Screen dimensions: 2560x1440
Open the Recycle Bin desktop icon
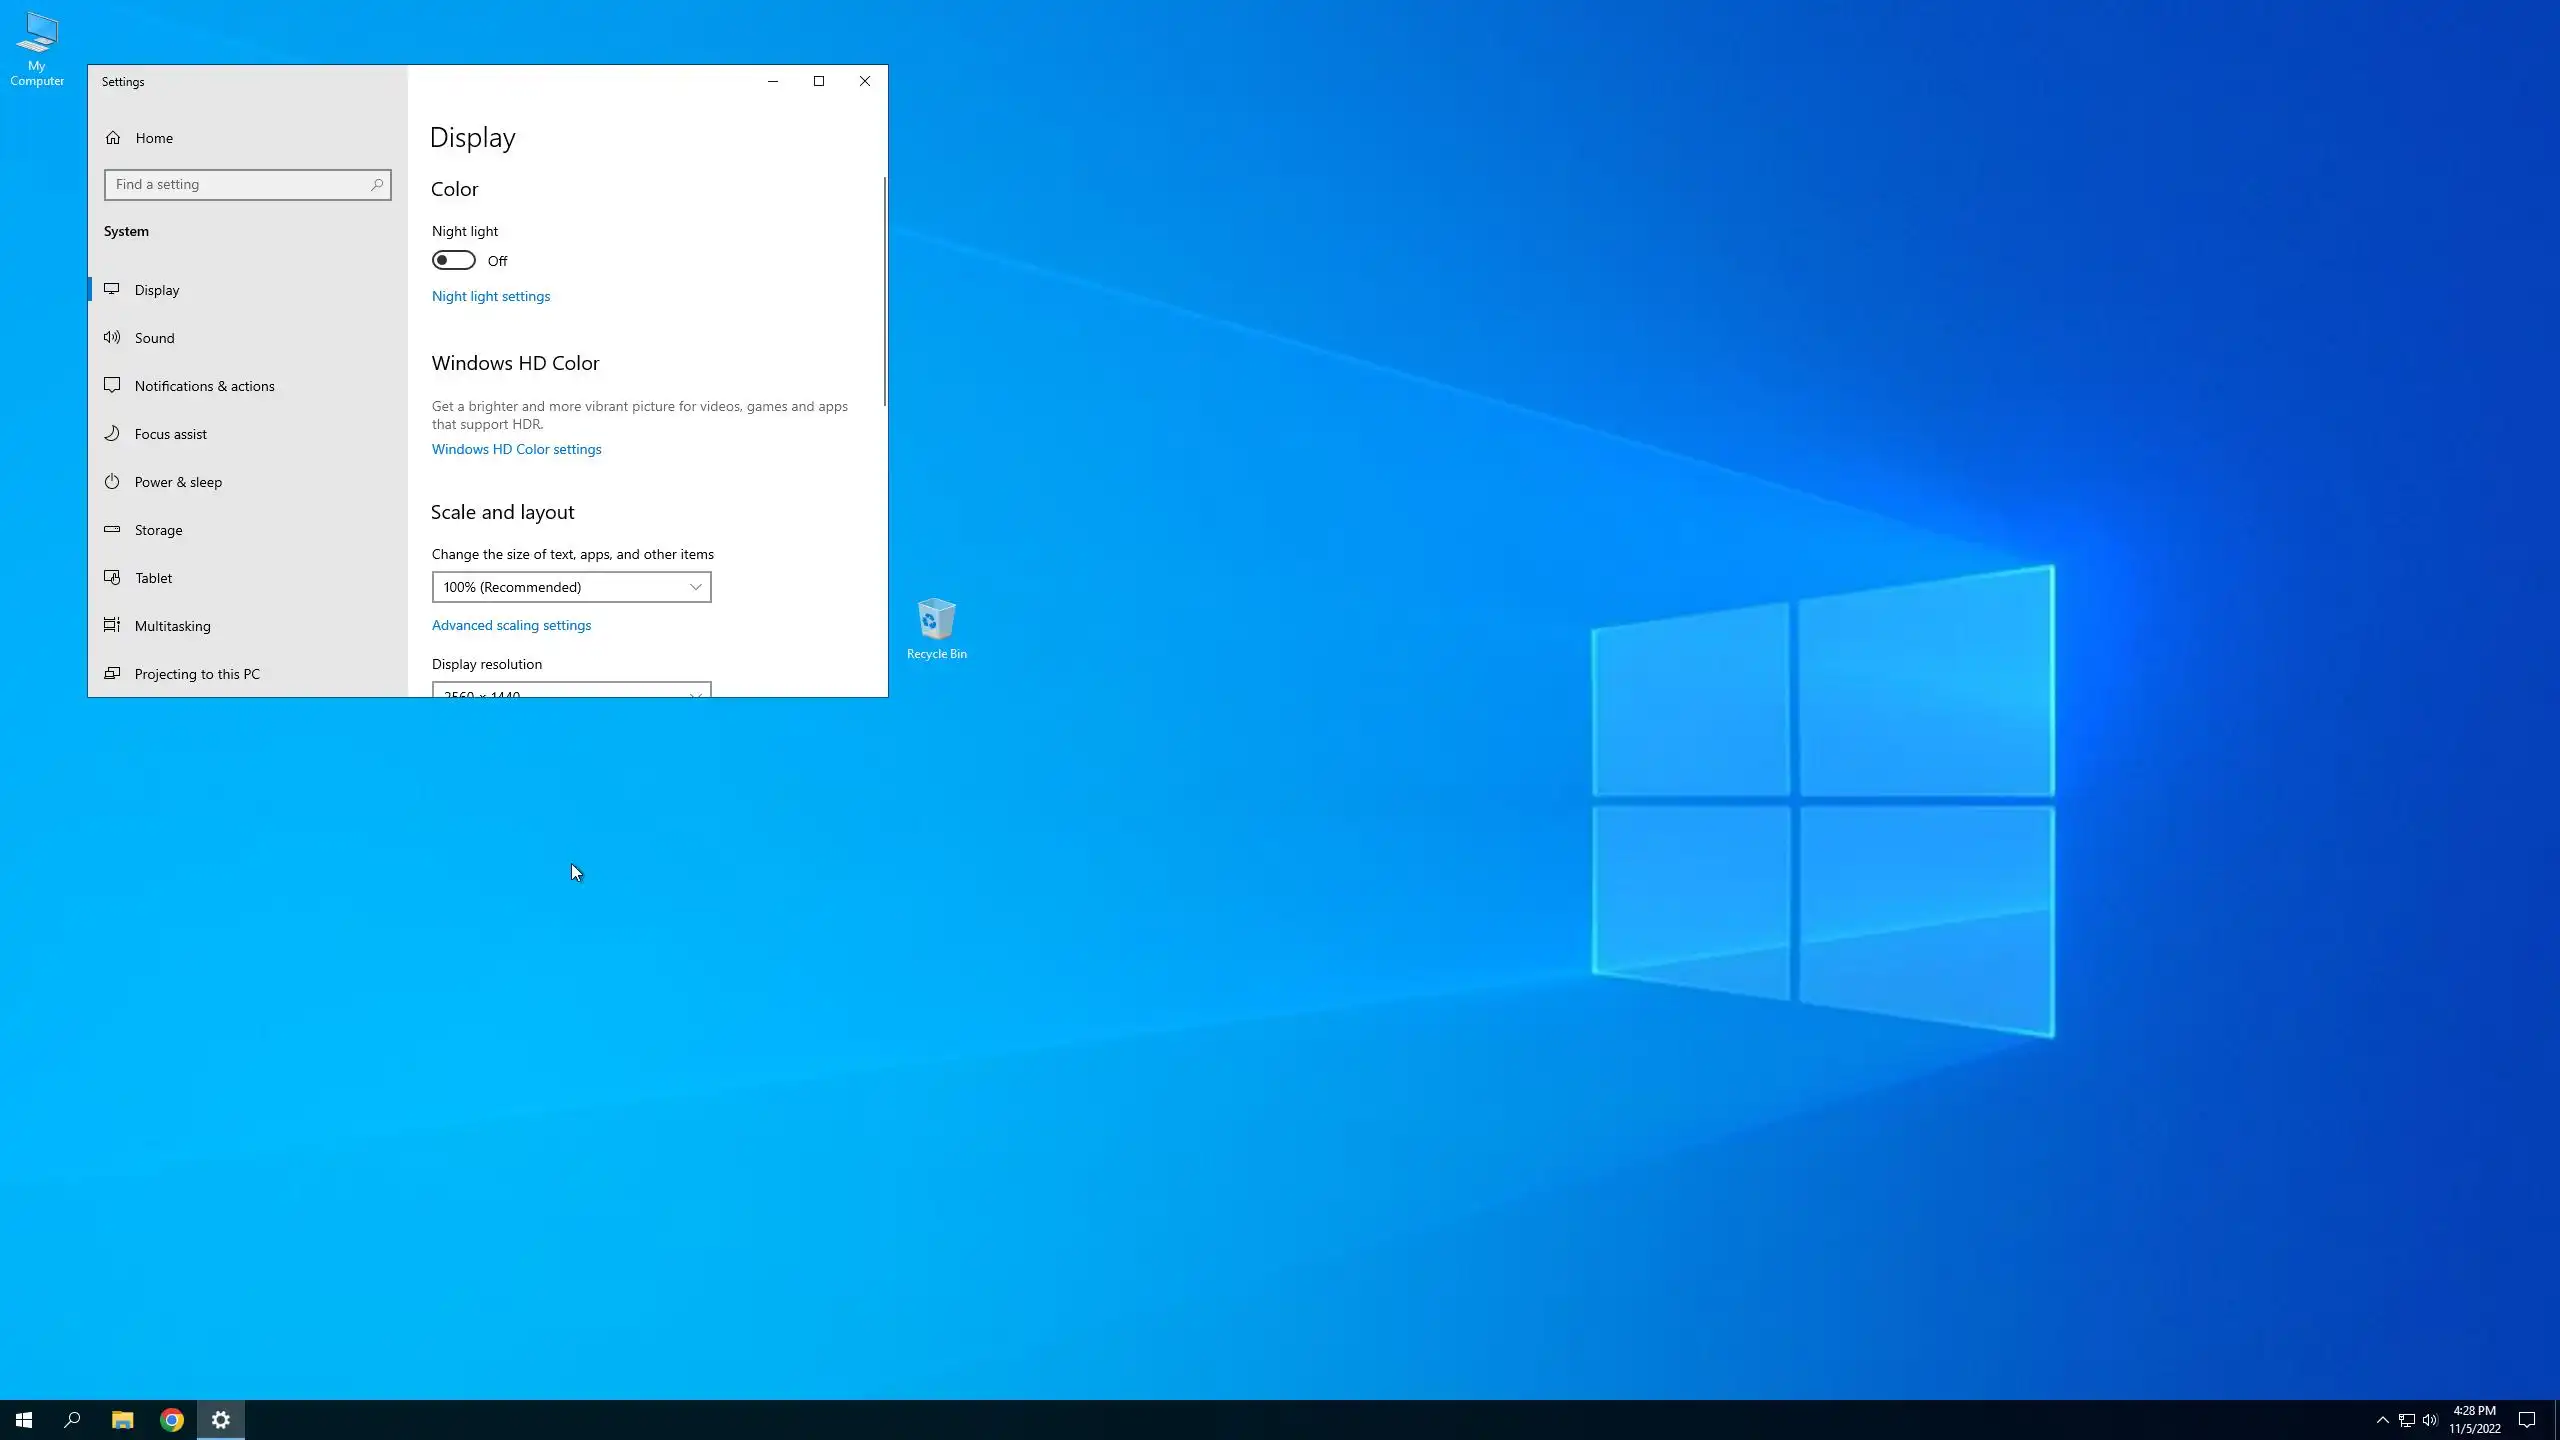(x=936, y=622)
